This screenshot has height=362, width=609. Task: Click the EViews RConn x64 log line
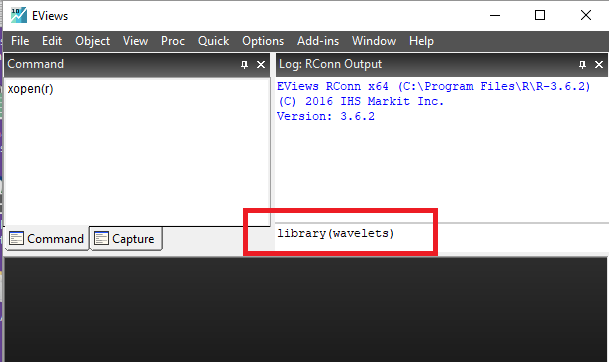coord(433,86)
